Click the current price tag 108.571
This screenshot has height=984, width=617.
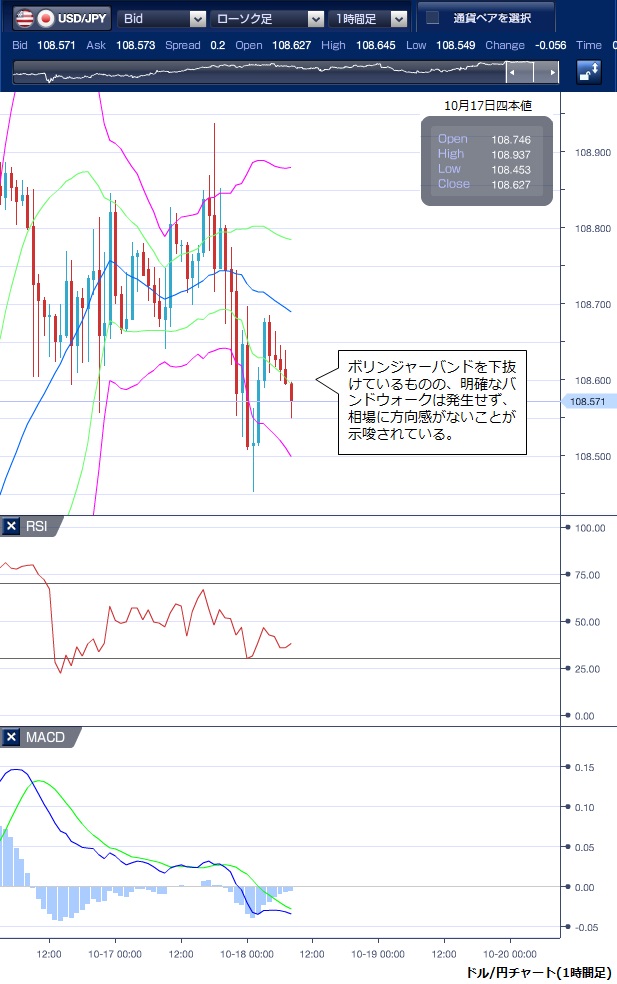coord(590,401)
